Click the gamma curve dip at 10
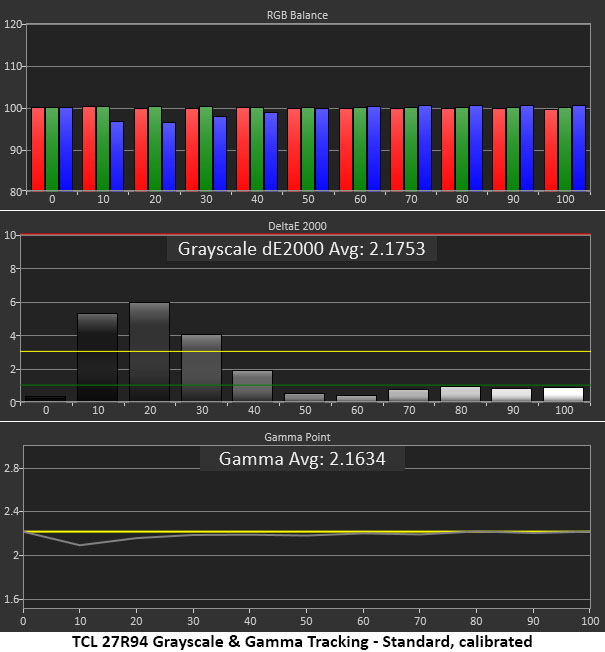The image size is (605, 652). pos(80,545)
